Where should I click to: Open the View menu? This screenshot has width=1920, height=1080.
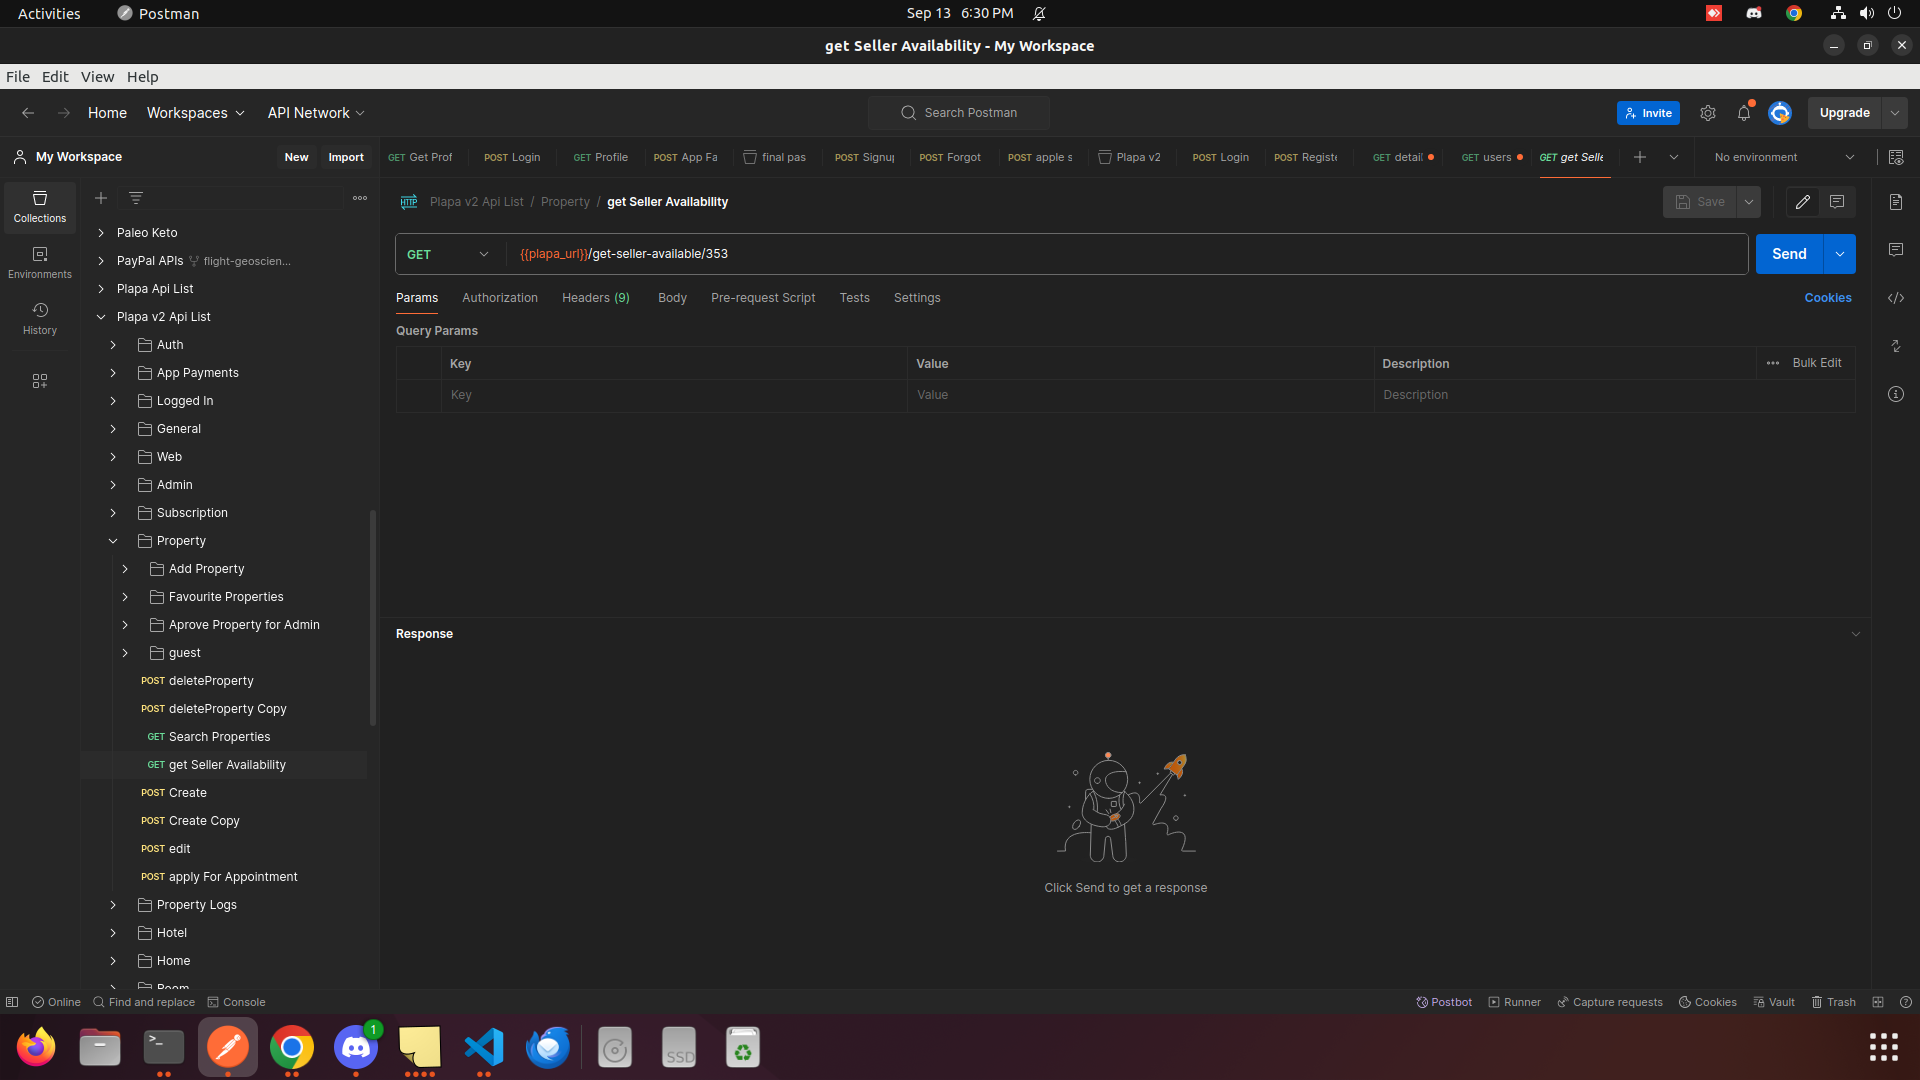tap(97, 77)
